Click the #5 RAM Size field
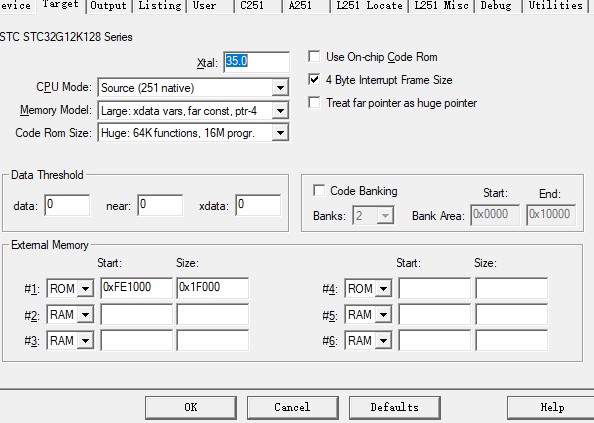This screenshot has width=594, height=423. (511, 314)
